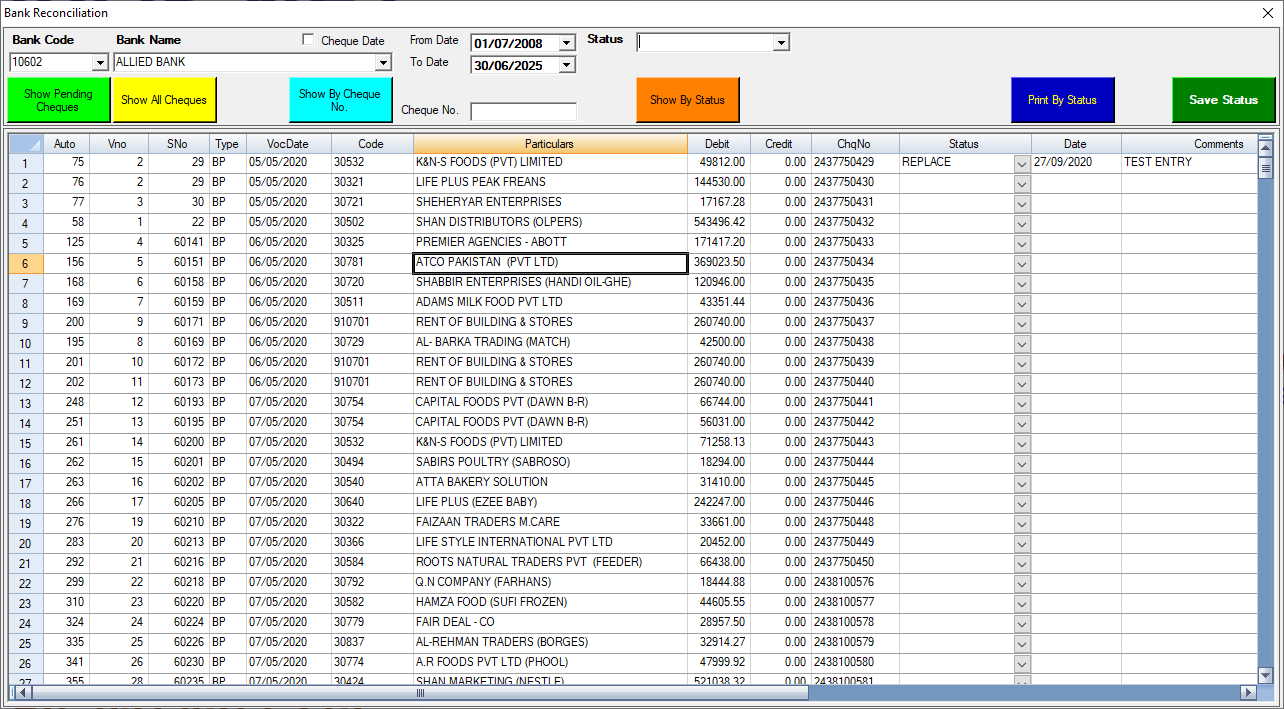The width and height of the screenshot is (1284, 709).
Task: Click the Status column header
Action: [964, 144]
